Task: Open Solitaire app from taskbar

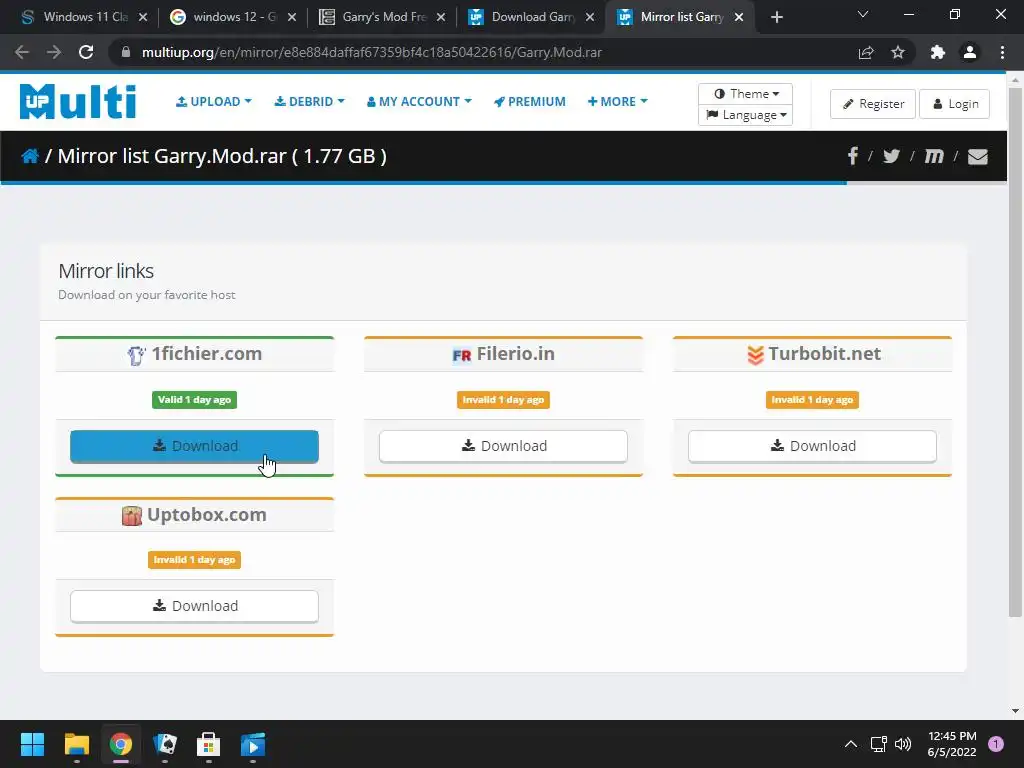Action: (165, 744)
